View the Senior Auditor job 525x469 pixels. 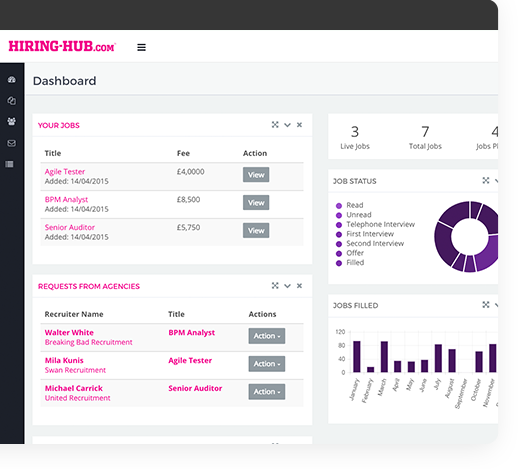point(256,230)
